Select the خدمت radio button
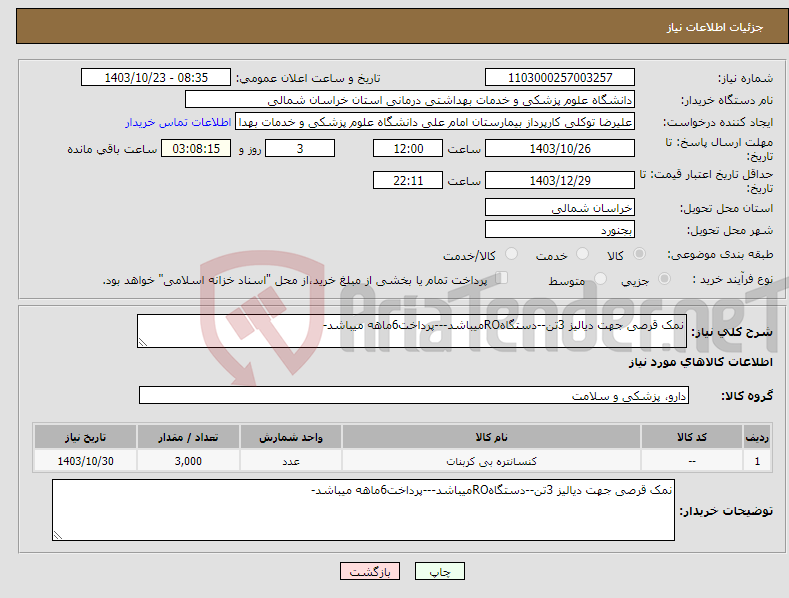 point(582,254)
